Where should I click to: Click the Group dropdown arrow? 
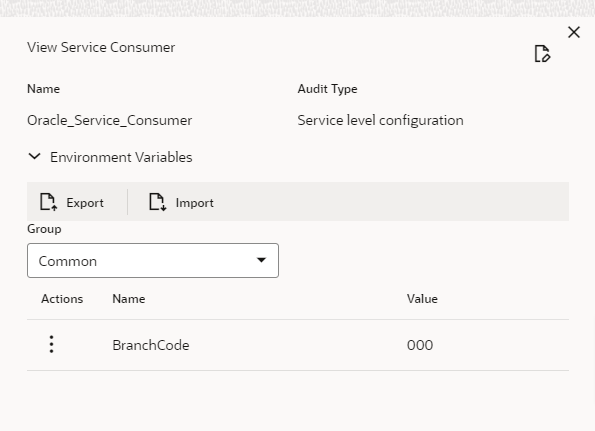pyautogui.click(x=261, y=260)
